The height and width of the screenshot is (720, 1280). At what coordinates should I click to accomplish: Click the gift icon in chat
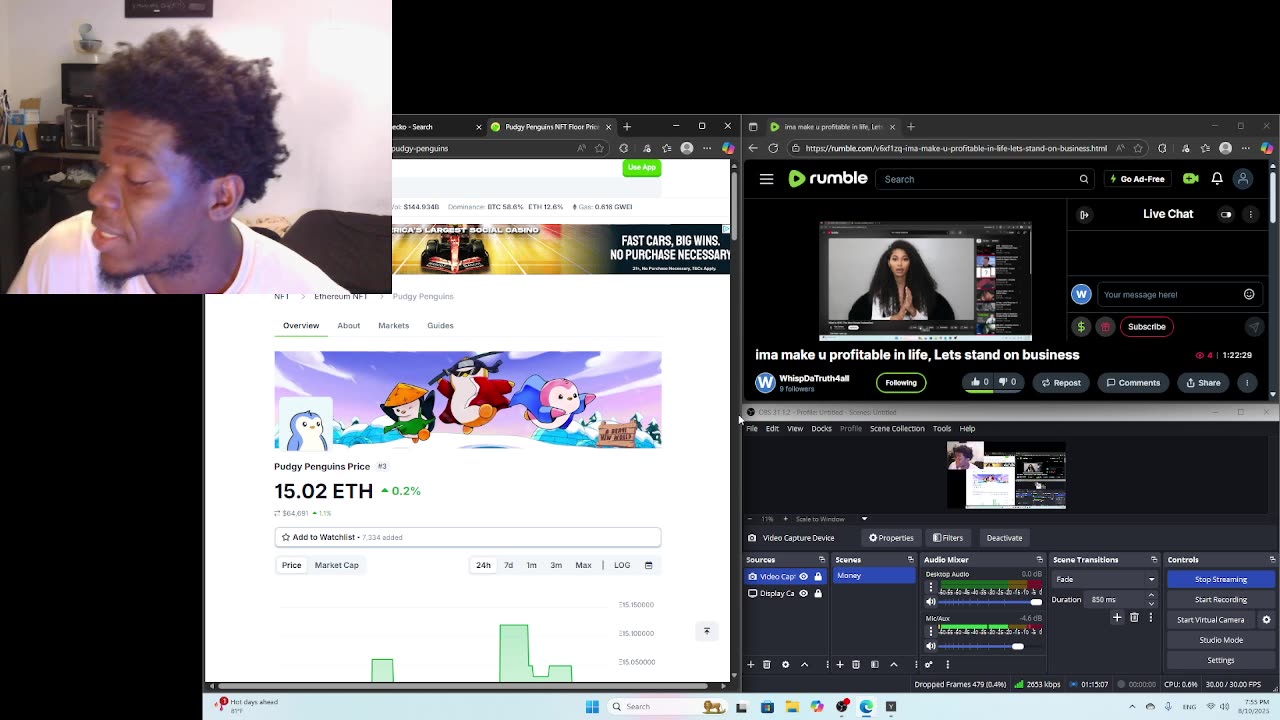[x=1106, y=326]
